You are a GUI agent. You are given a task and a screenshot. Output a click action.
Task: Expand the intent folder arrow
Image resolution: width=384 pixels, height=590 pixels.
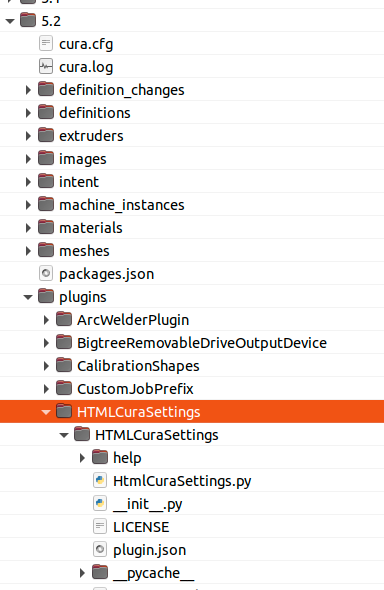(x=28, y=182)
